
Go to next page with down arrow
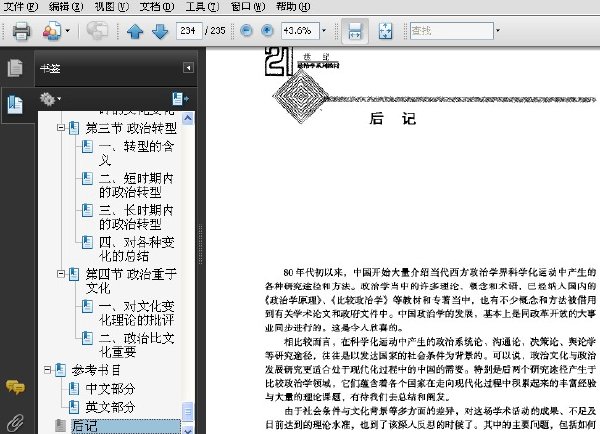[x=160, y=31]
